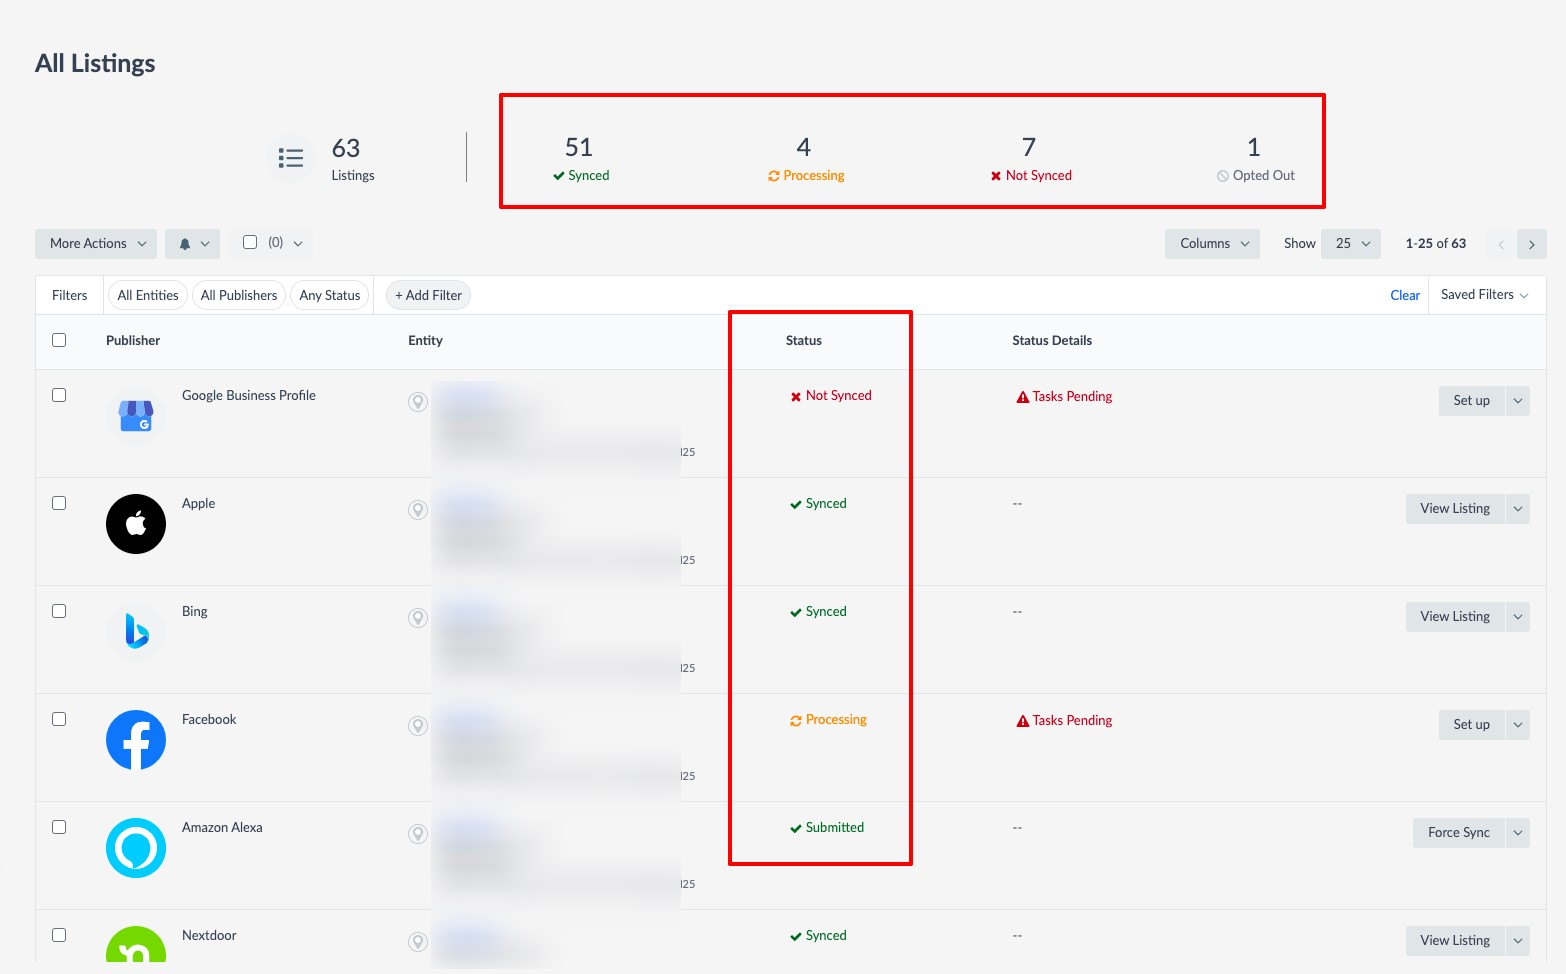Viewport: 1566px width, 974px height.
Task: Open the Columns dropdown
Action: [1212, 244]
